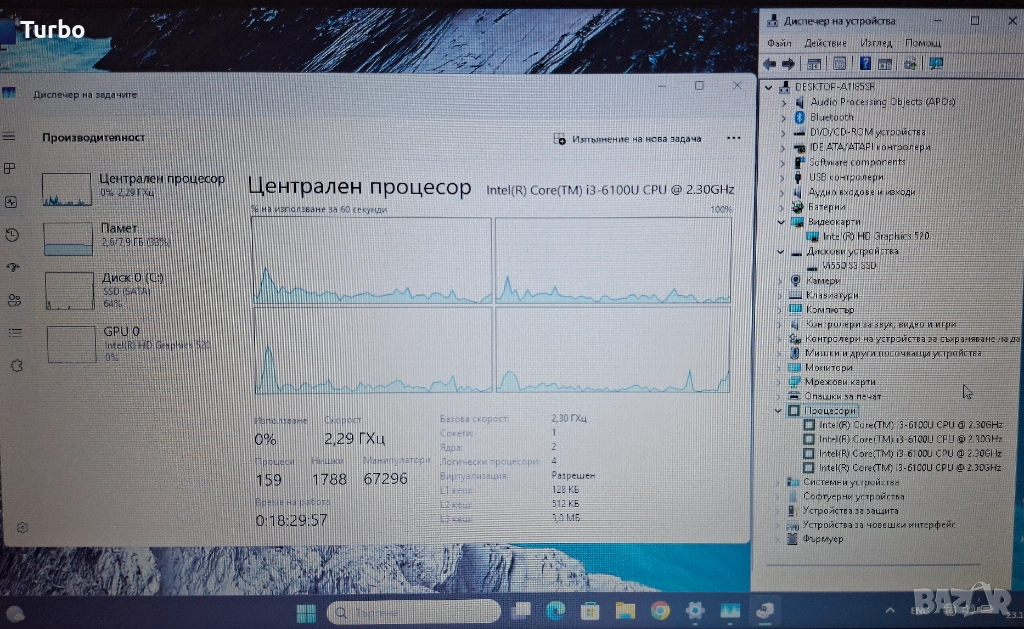The width and height of the screenshot is (1024, 629).
Task: Click Изпълнение на нова задача button
Action: (628, 139)
